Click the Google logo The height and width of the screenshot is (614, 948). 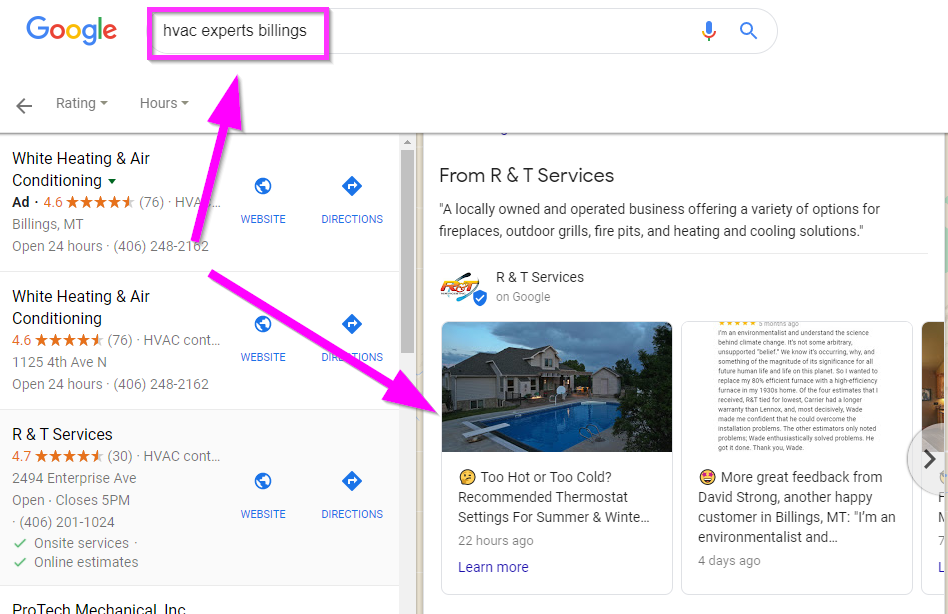(x=71, y=30)
